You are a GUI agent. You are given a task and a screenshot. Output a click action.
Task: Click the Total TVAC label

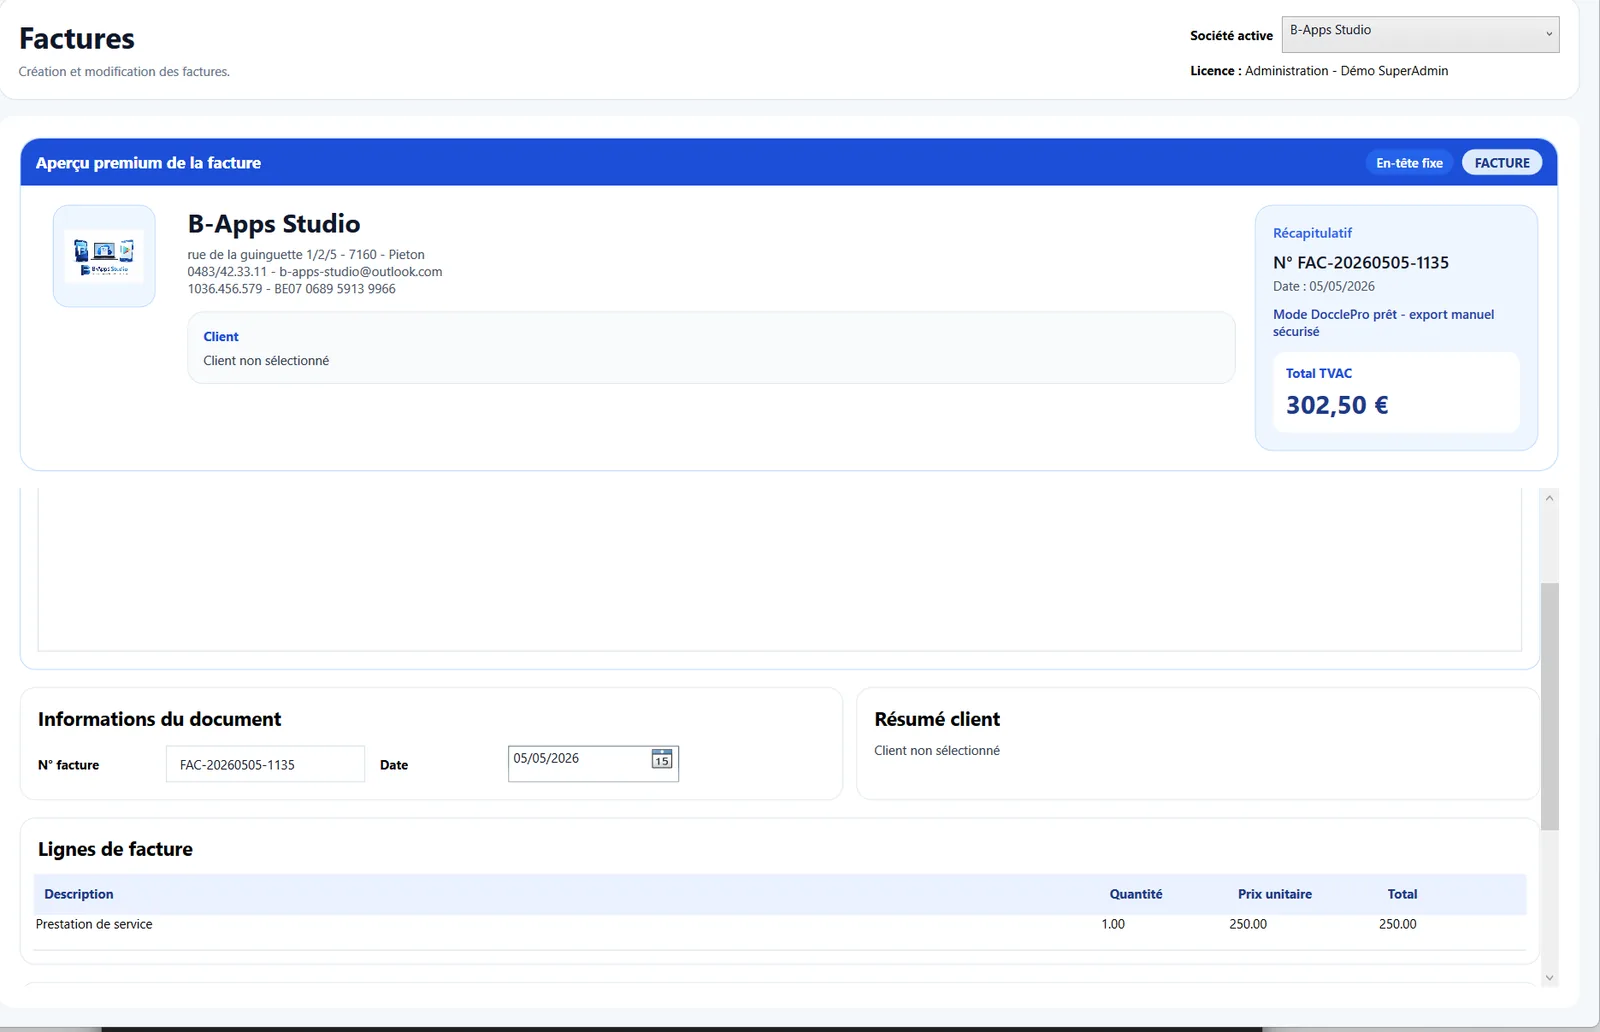pos(1319,373)
